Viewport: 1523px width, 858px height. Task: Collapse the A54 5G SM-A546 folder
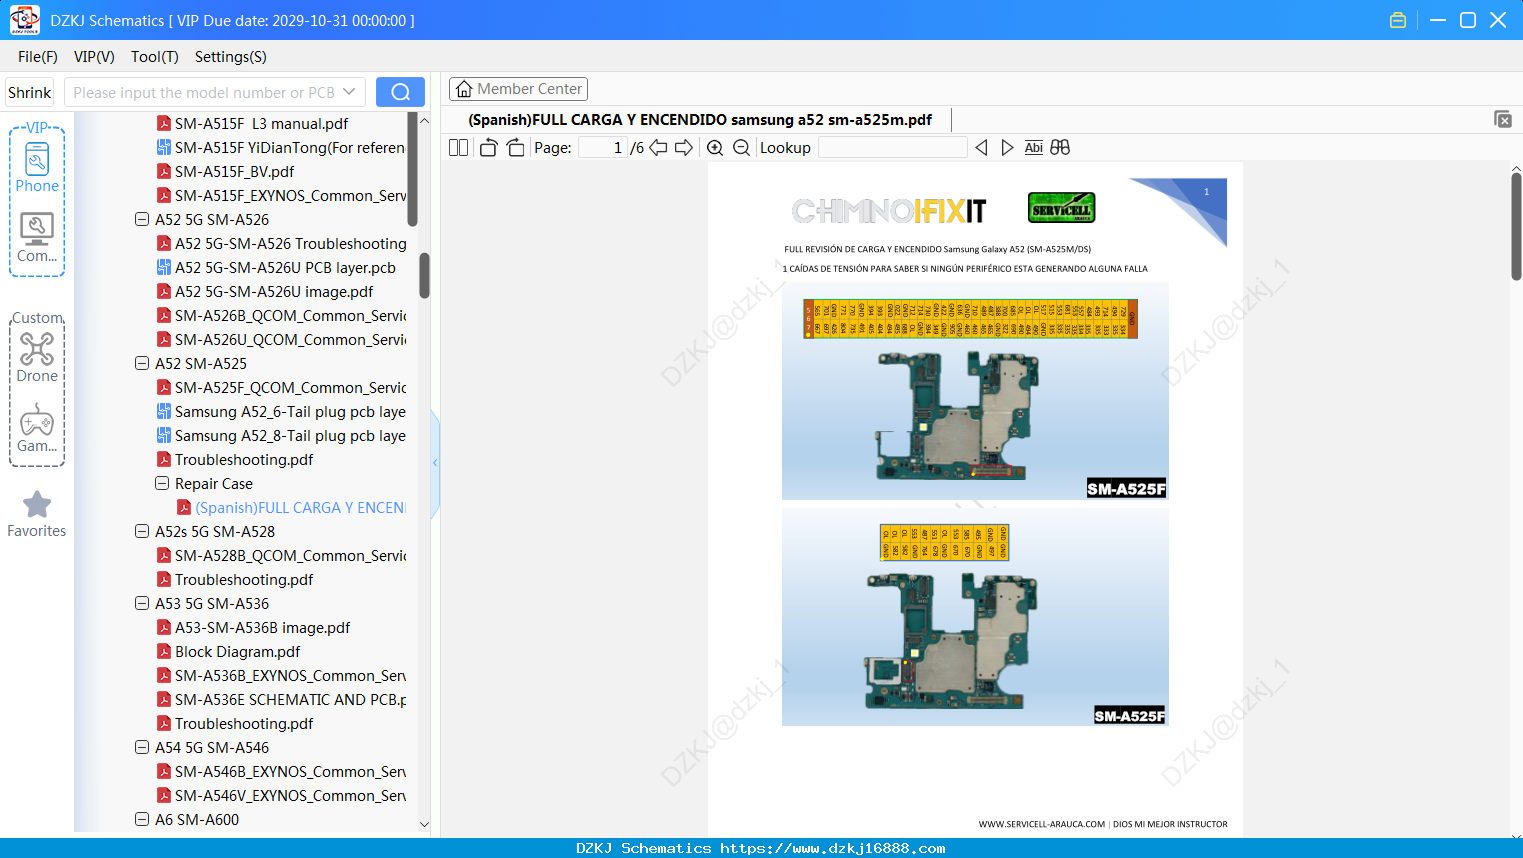tap(142, 747)
